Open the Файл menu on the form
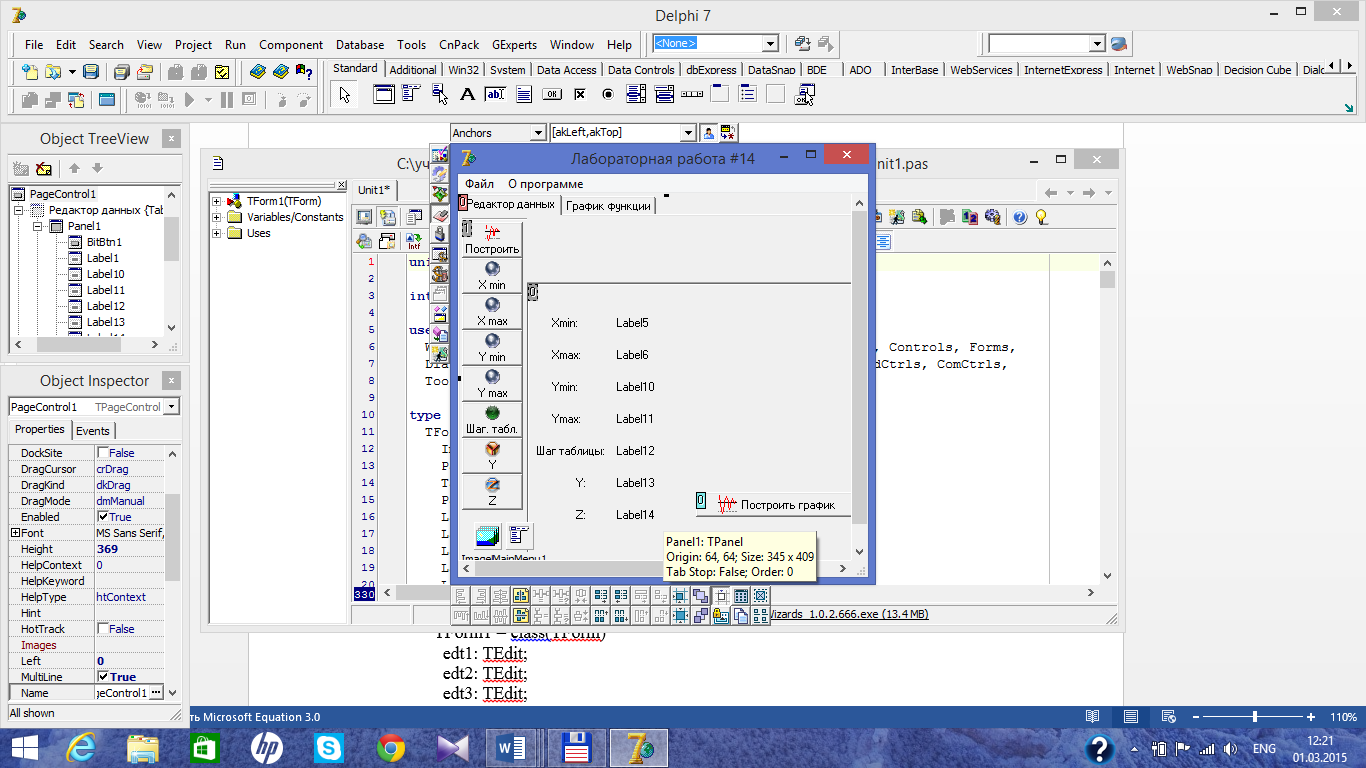Screen dimensions: 1366x768 479,184
